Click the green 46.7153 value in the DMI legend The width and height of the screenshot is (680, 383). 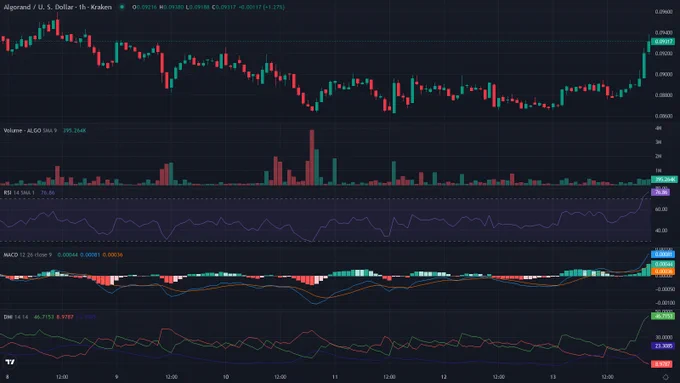(x=44, y=317)
